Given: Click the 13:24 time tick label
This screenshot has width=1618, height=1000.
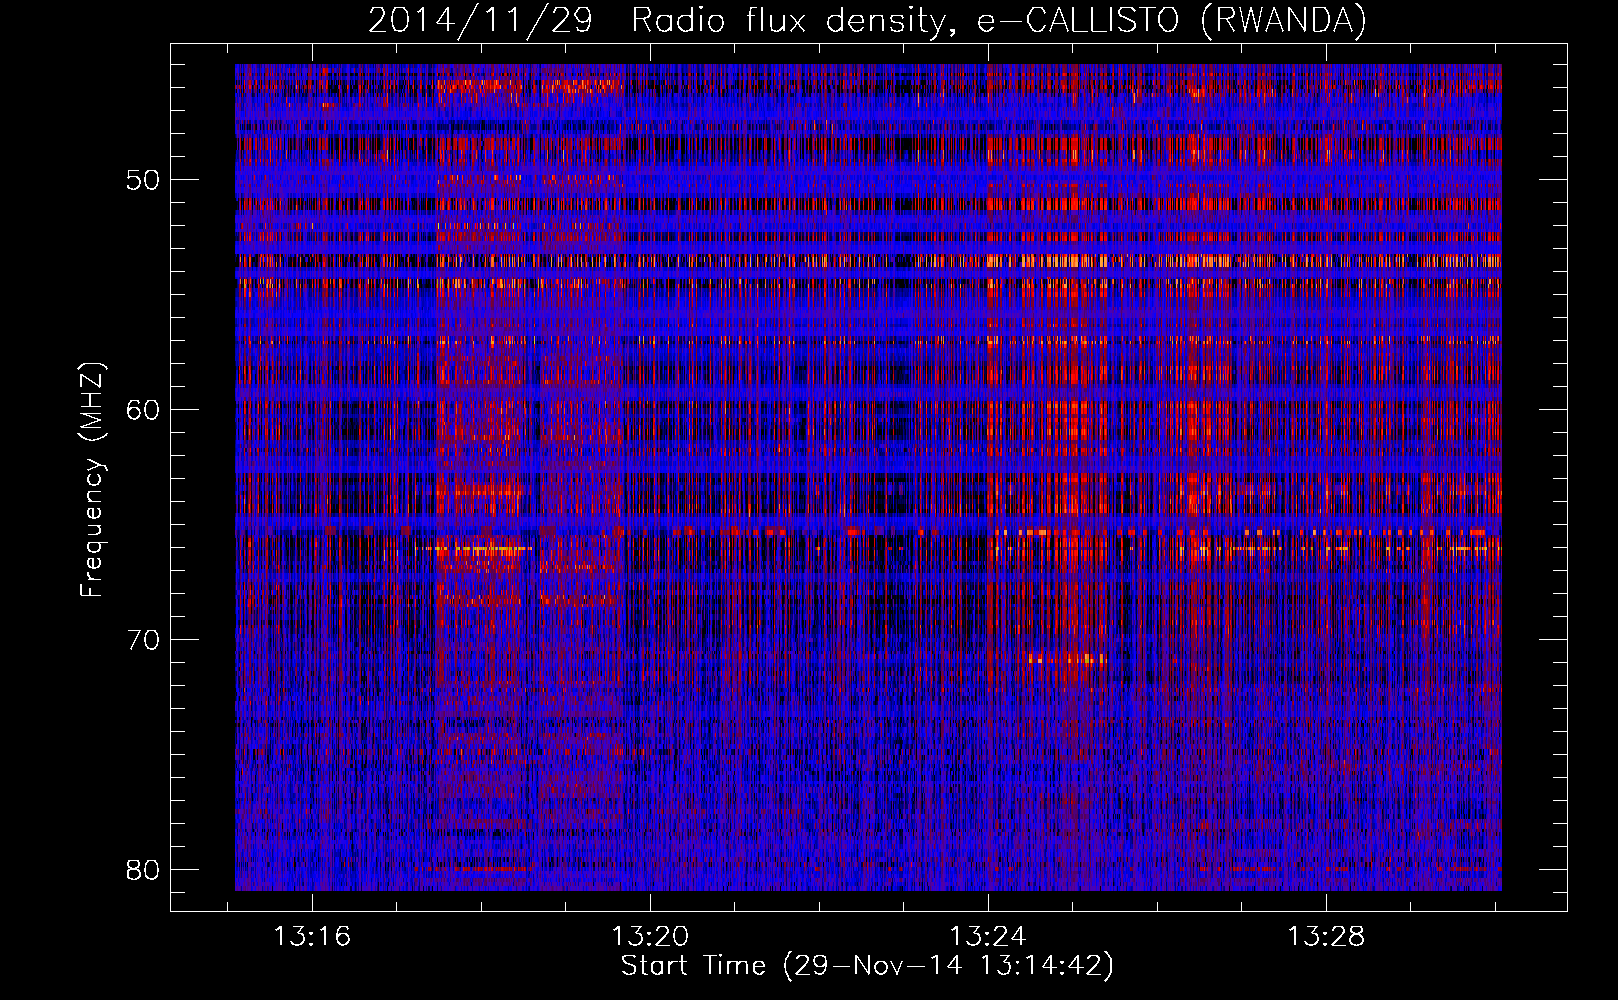Looking at the screenshot, I should coord(989,937).
